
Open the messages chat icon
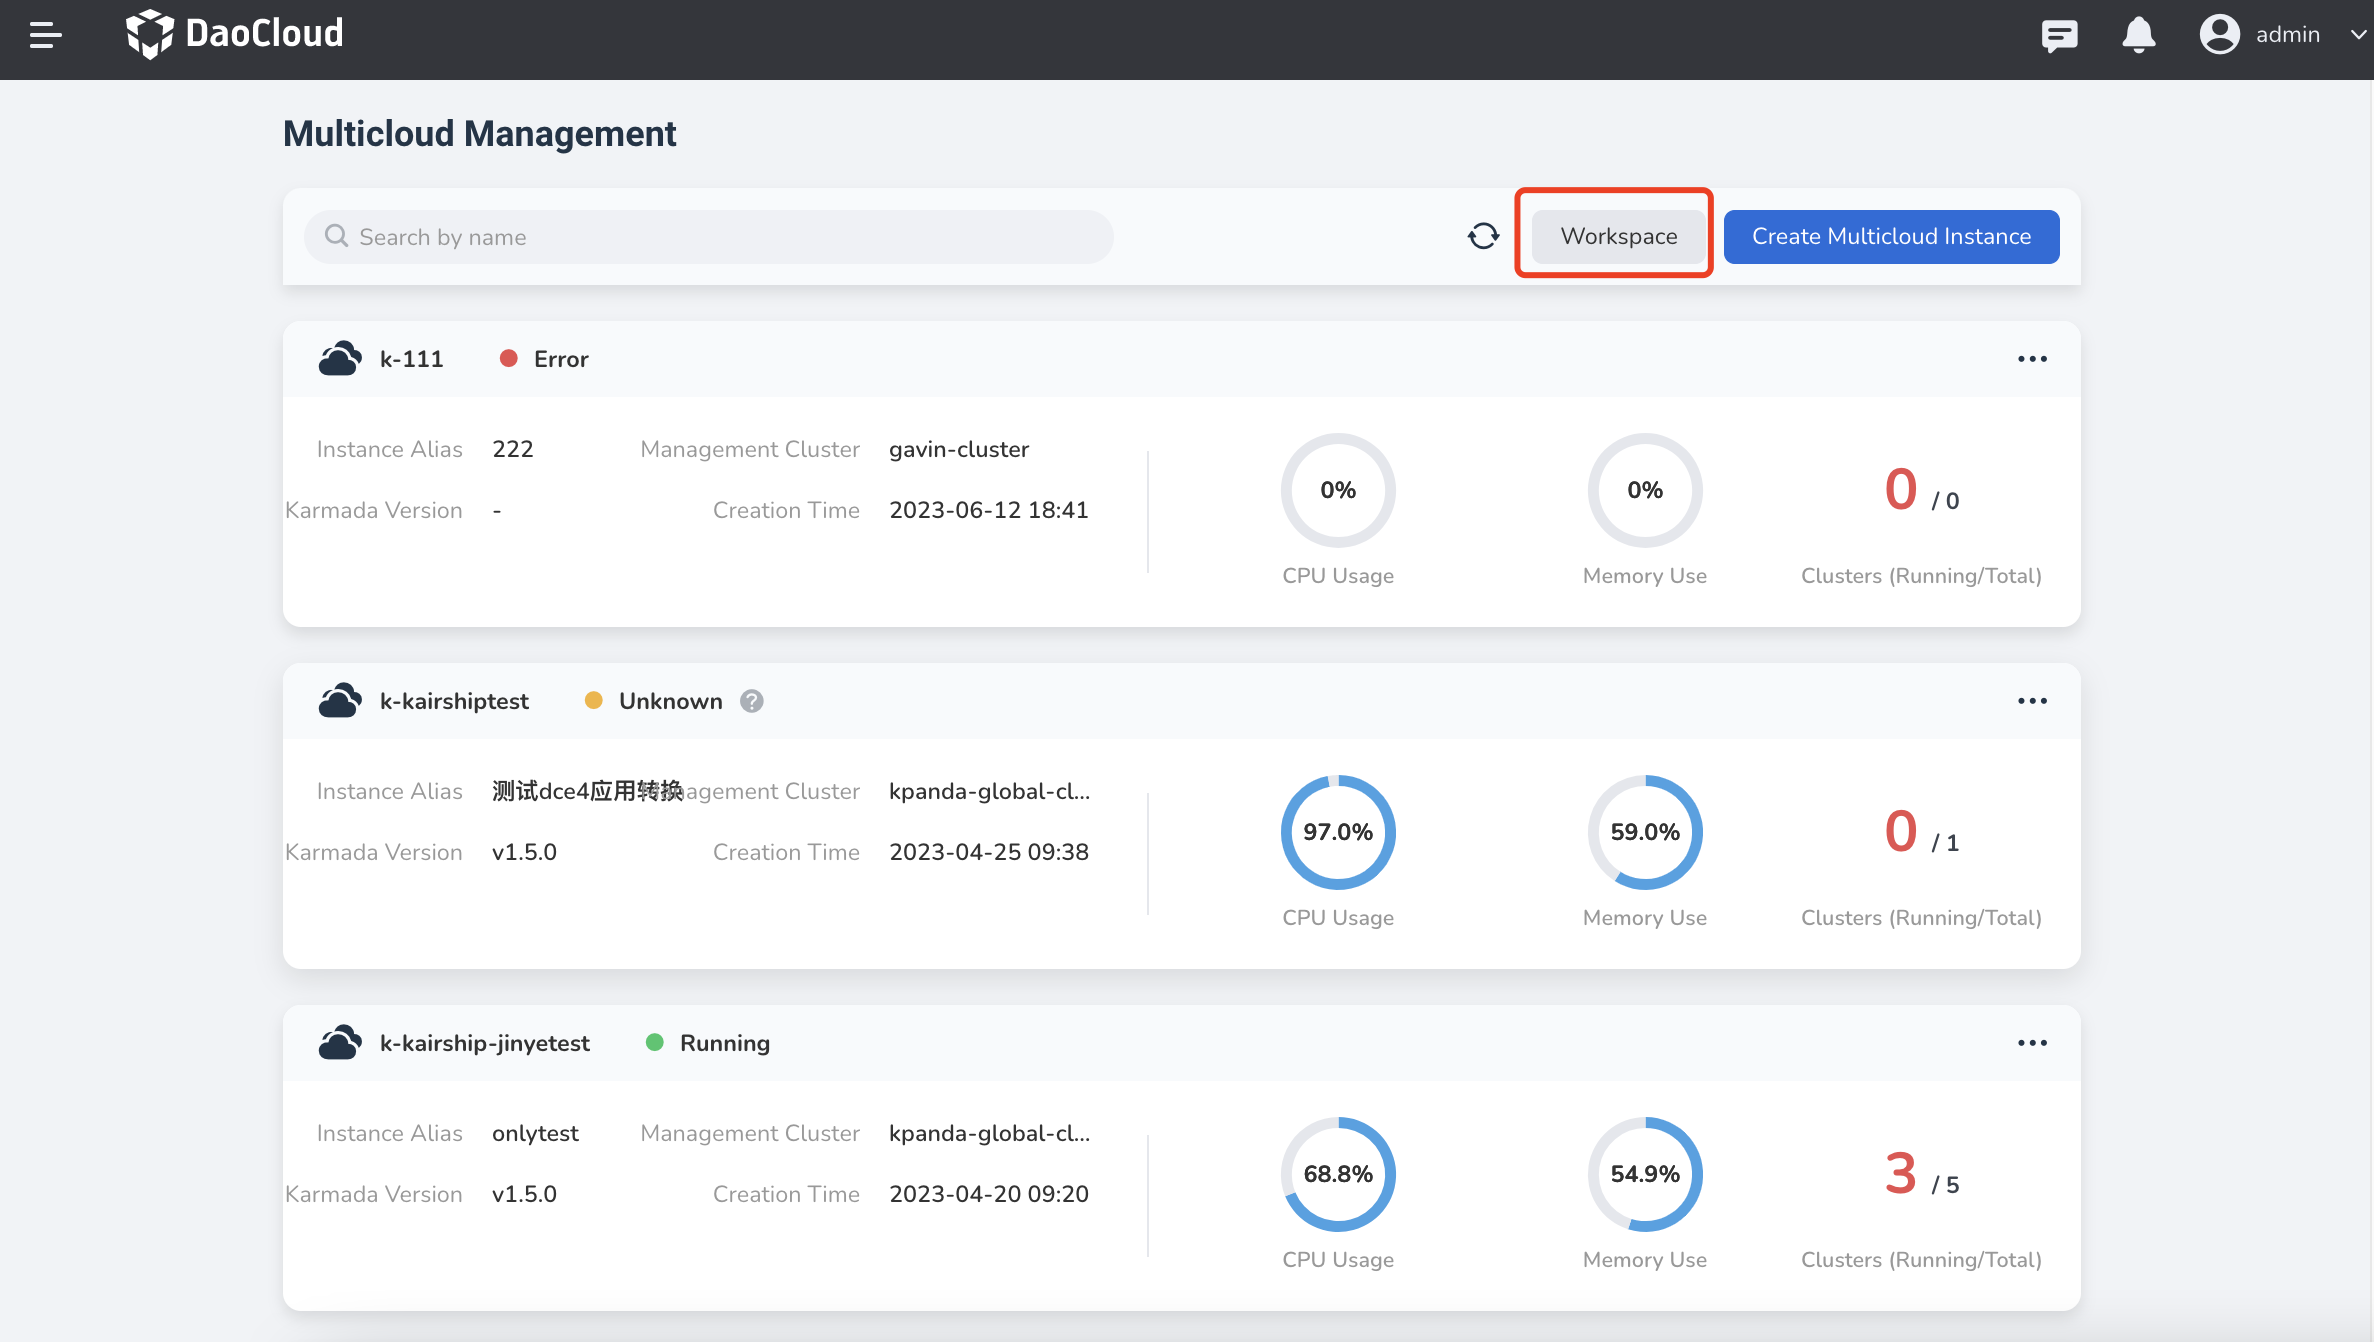2059,35
